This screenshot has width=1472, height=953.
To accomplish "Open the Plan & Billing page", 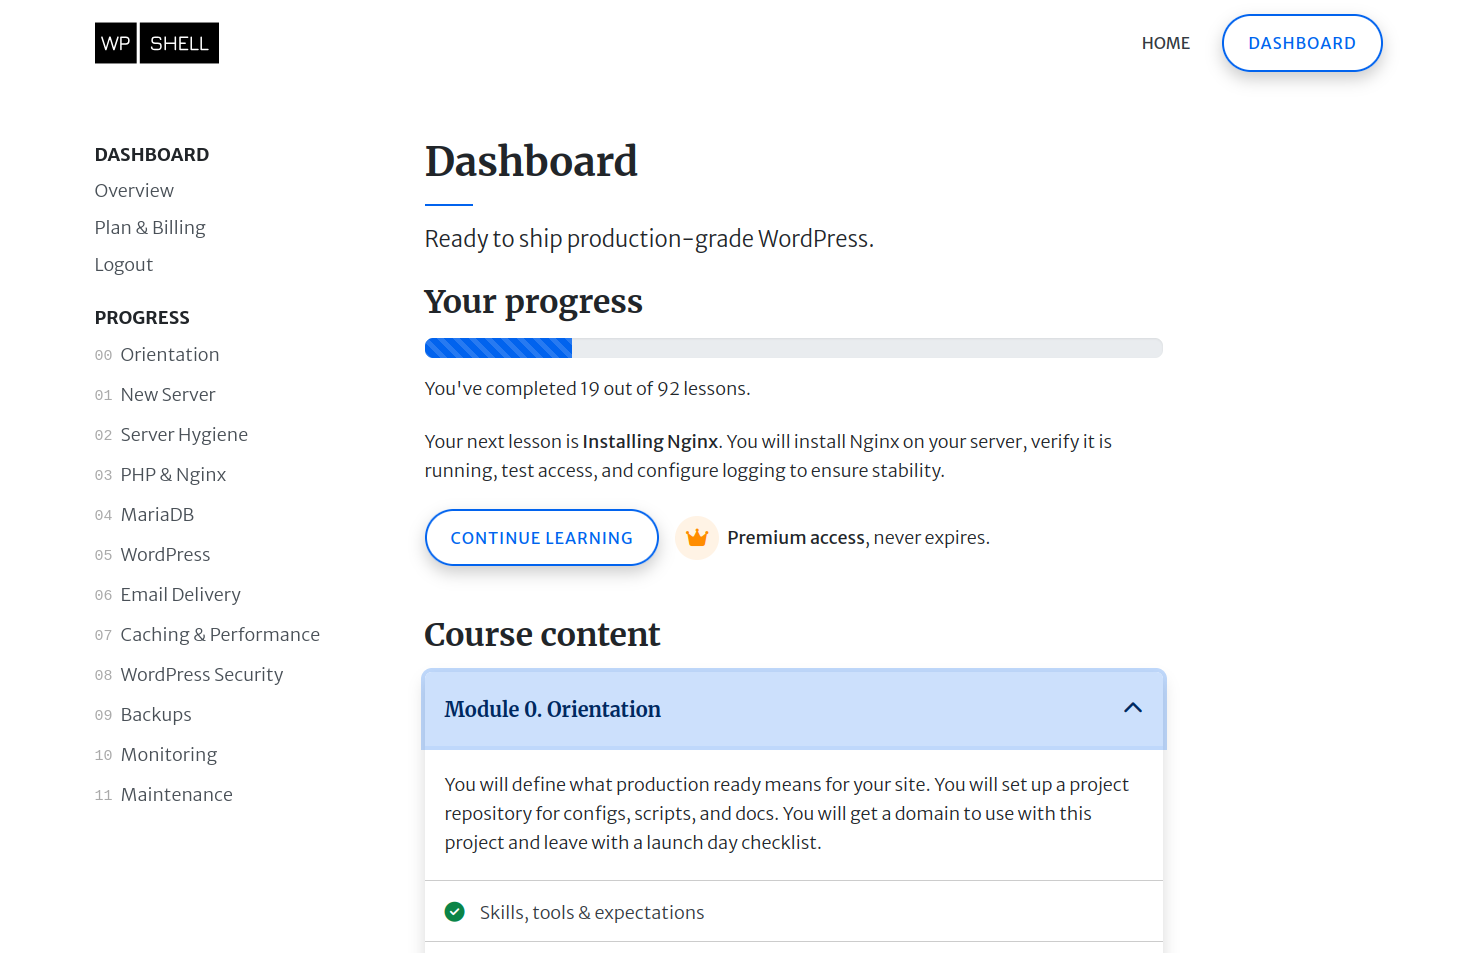I will pos(149,227).
